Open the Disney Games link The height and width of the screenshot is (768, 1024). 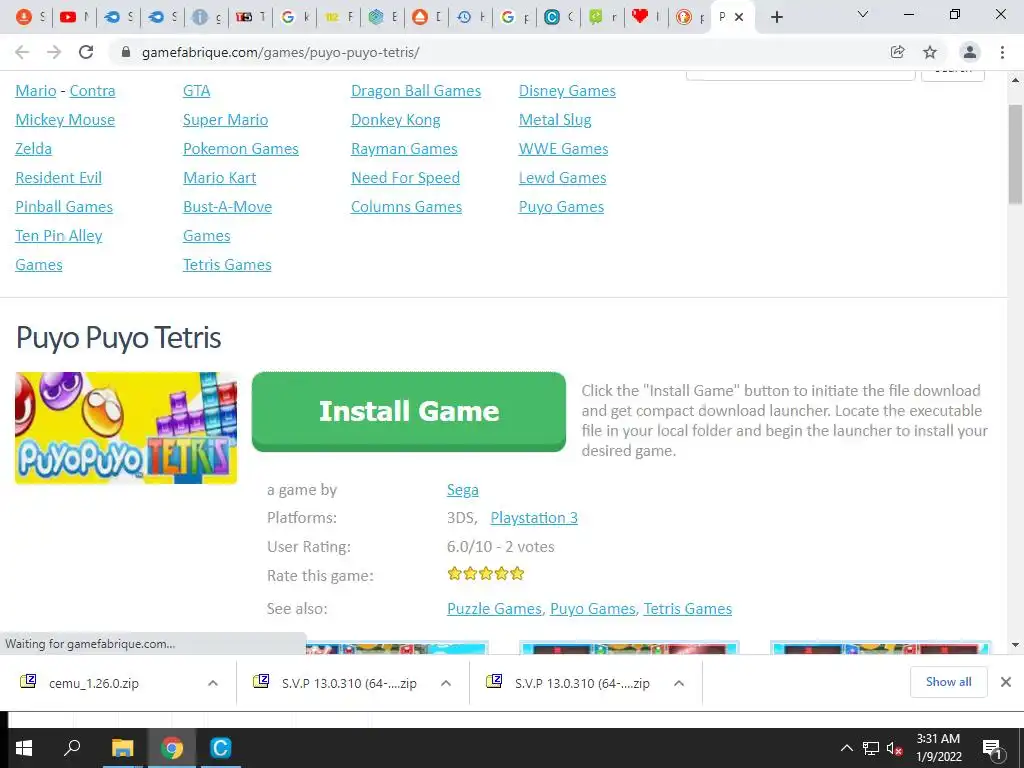pos(567,90)
